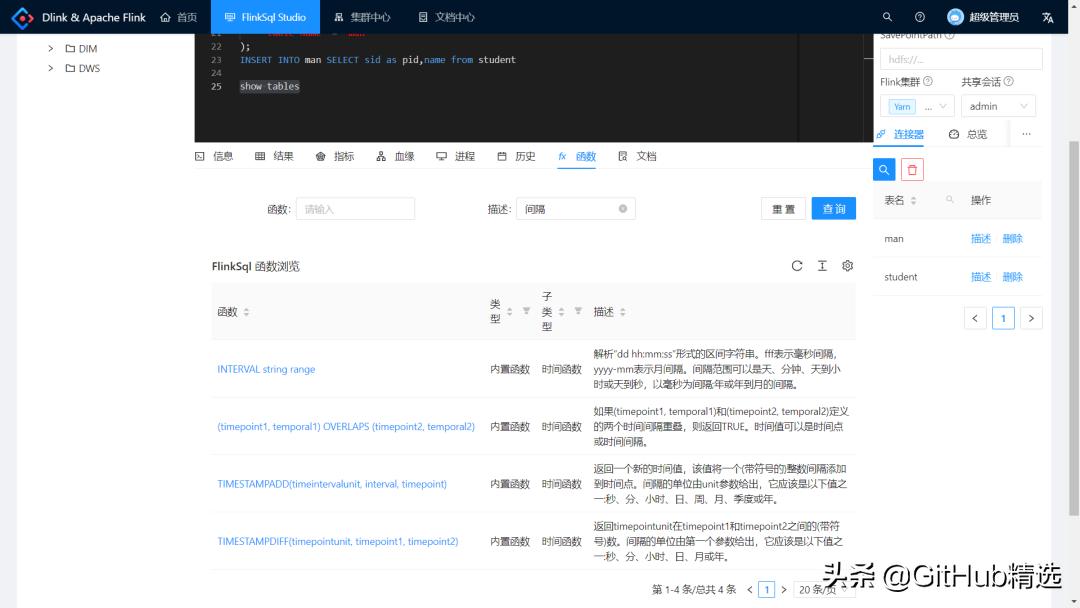Clear the 描述 search field with the x icon
Screen dimensions: 1080x608
click(x=623, y=209)
